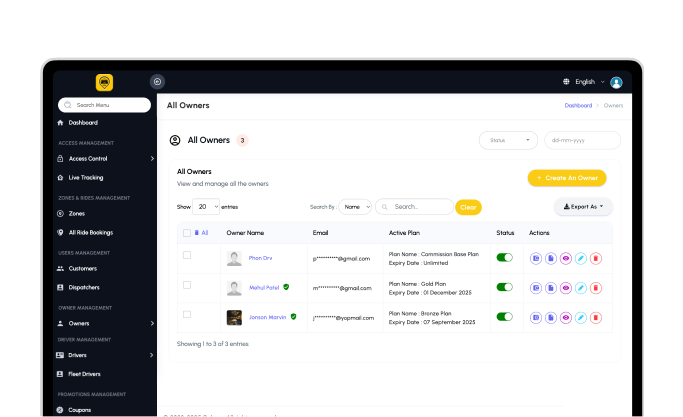Image resolution: width=683 pixels, height=417 pixels.
Task: Open the user profile avatar menu
Action: [x=616, y=82]
